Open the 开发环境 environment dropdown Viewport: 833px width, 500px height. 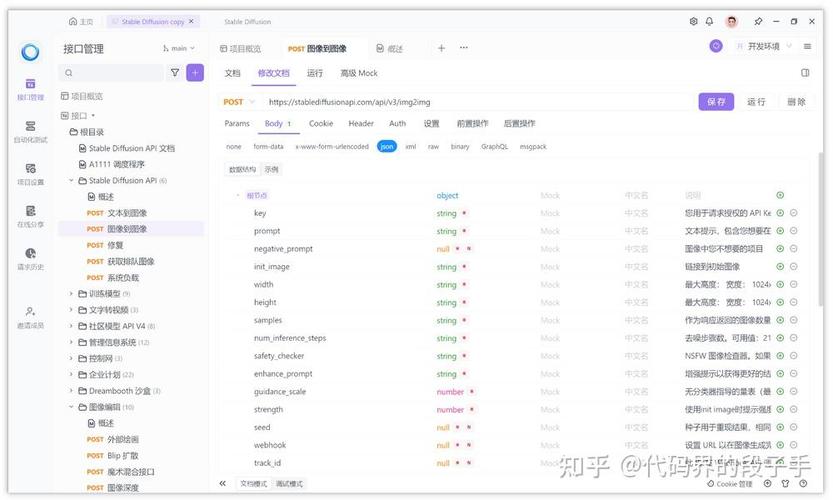point(764,46)
